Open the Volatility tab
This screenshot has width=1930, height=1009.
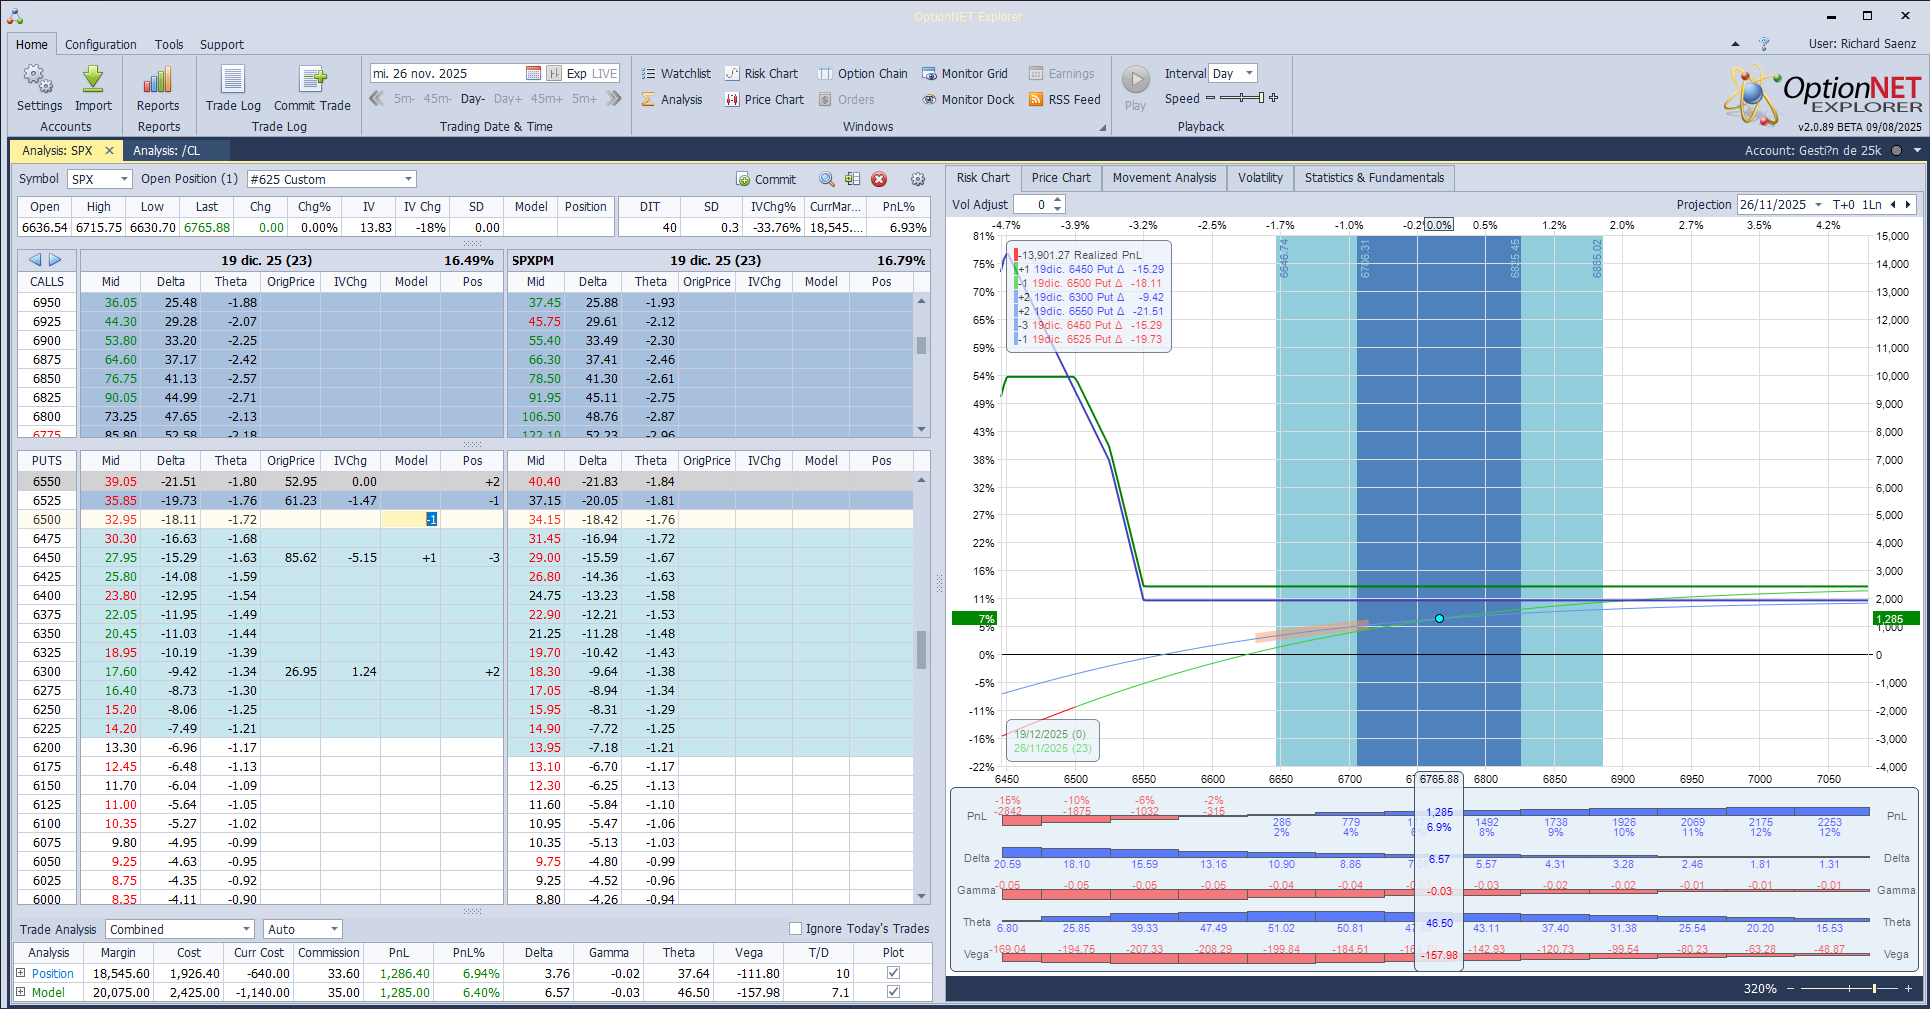(1260, 178)
